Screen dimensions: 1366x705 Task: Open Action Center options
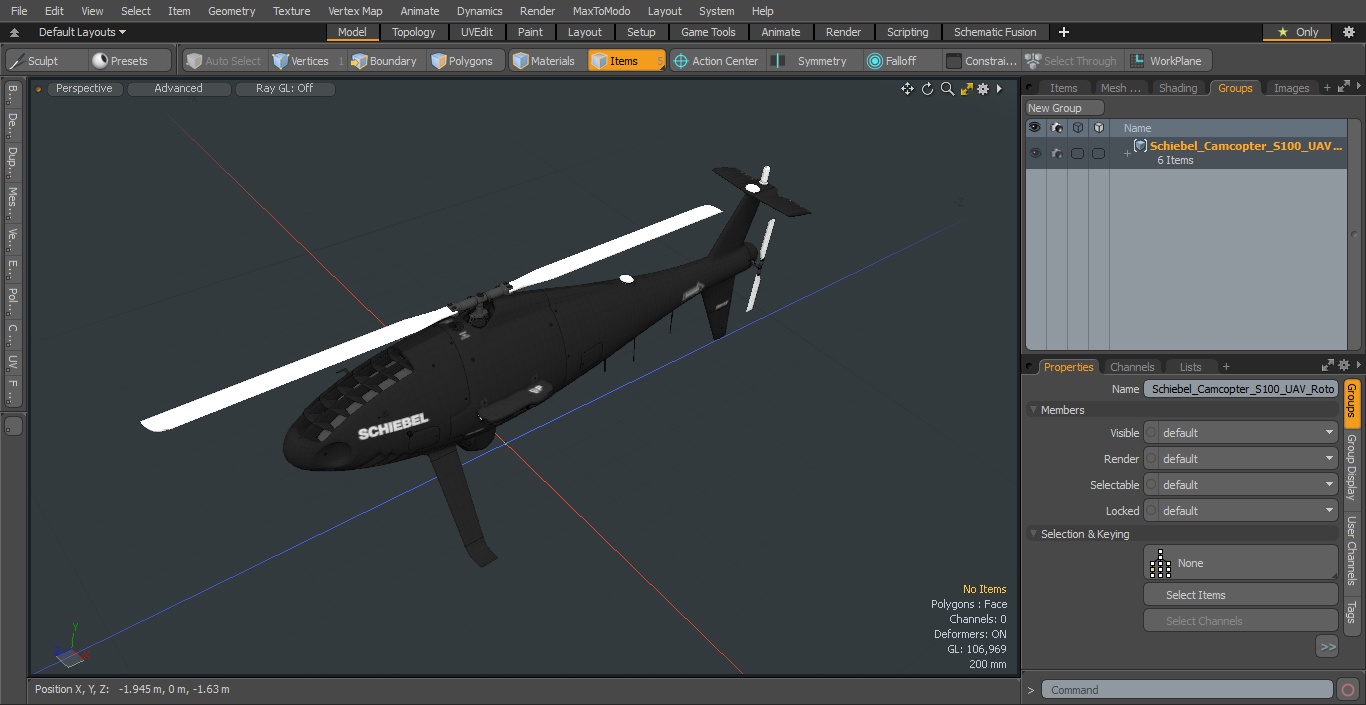click(x=716, y=61)
